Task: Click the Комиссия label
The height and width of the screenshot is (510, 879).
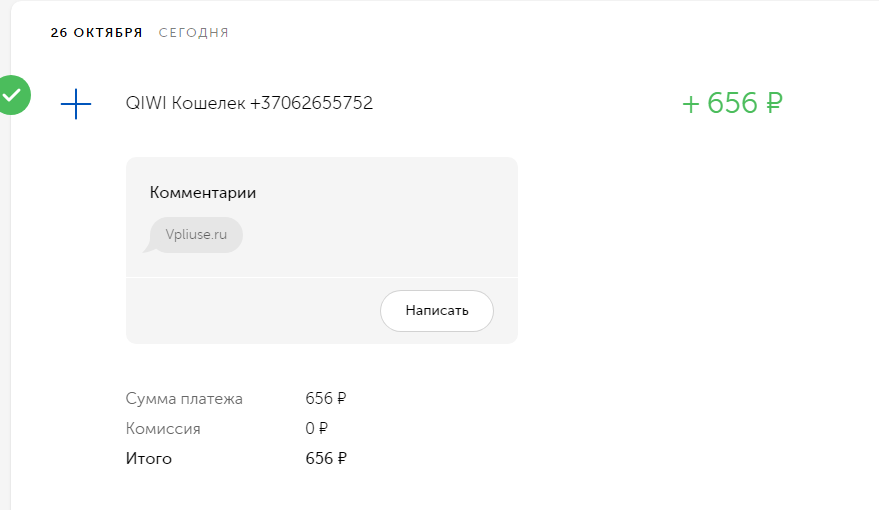Action: point(163,429)
